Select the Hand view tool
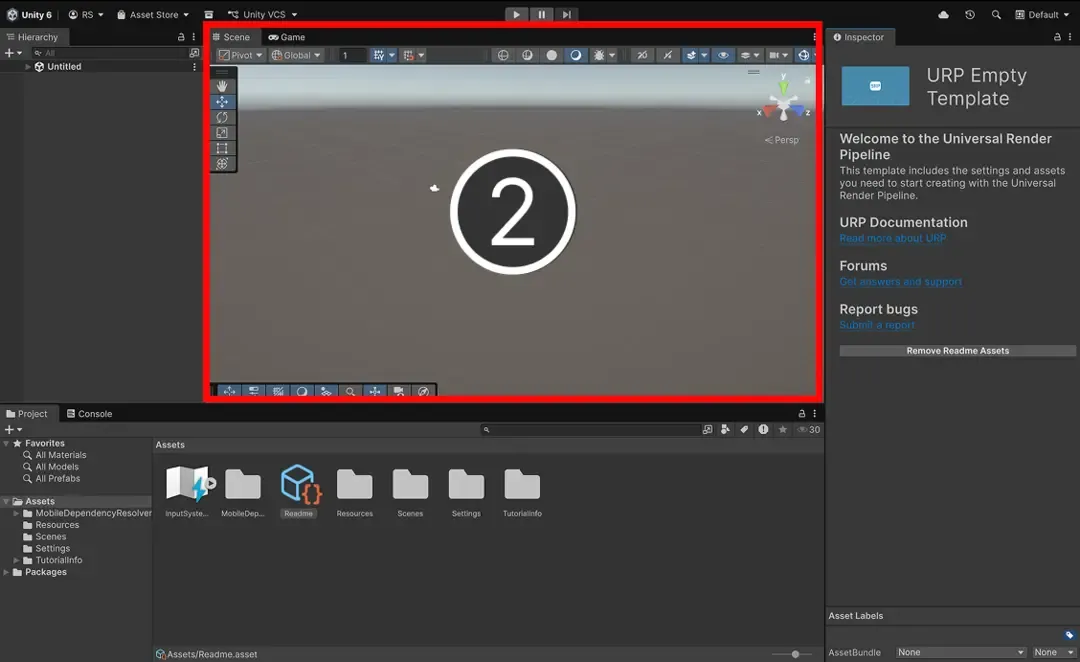The width and height of the screenshot is (1080, 662). click(x=222, y=86)
